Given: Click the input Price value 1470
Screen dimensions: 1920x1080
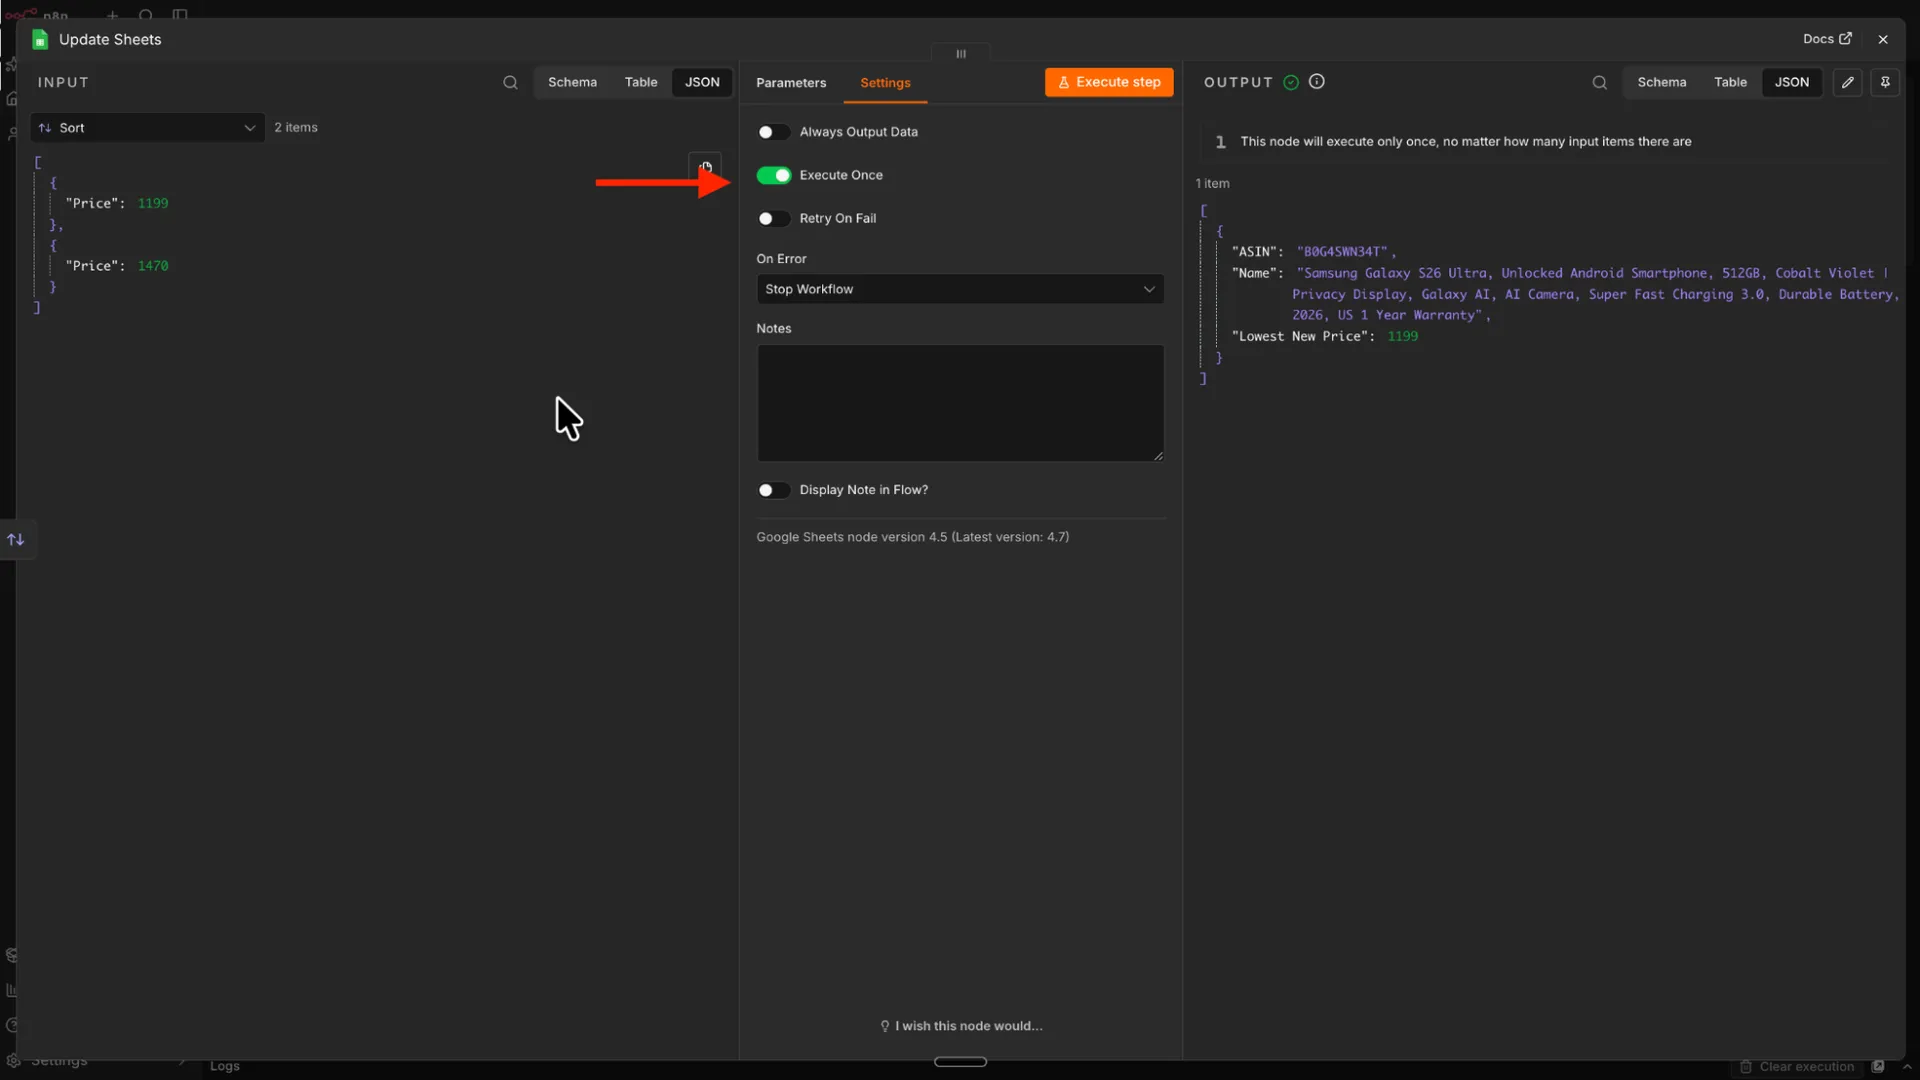Looking at the screenshot, I should coord(153,266).
